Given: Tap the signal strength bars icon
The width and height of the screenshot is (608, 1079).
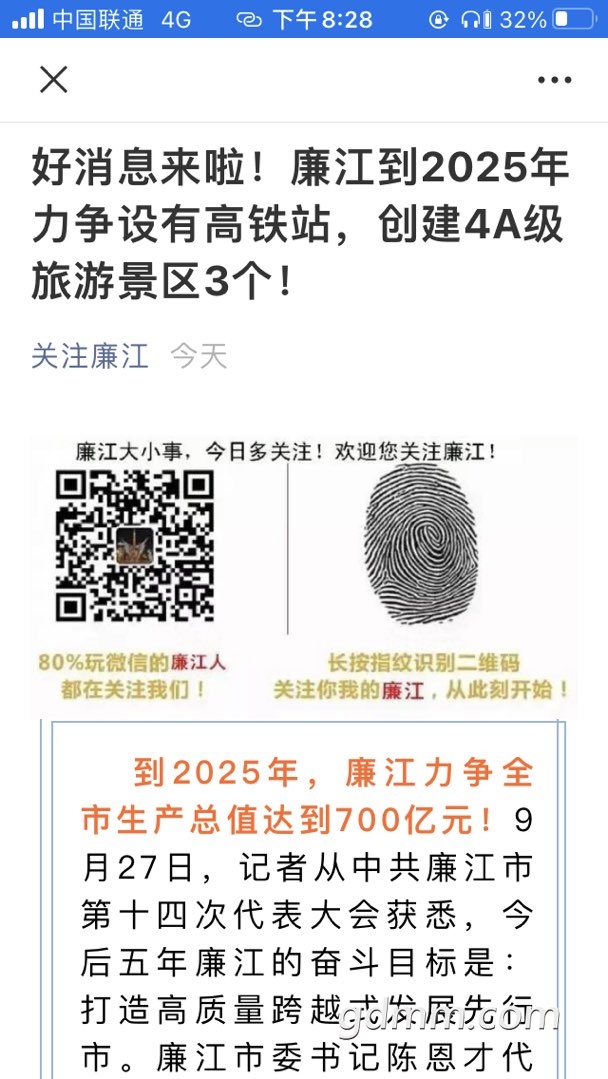Looking at the screenshot, I should 28,19.
